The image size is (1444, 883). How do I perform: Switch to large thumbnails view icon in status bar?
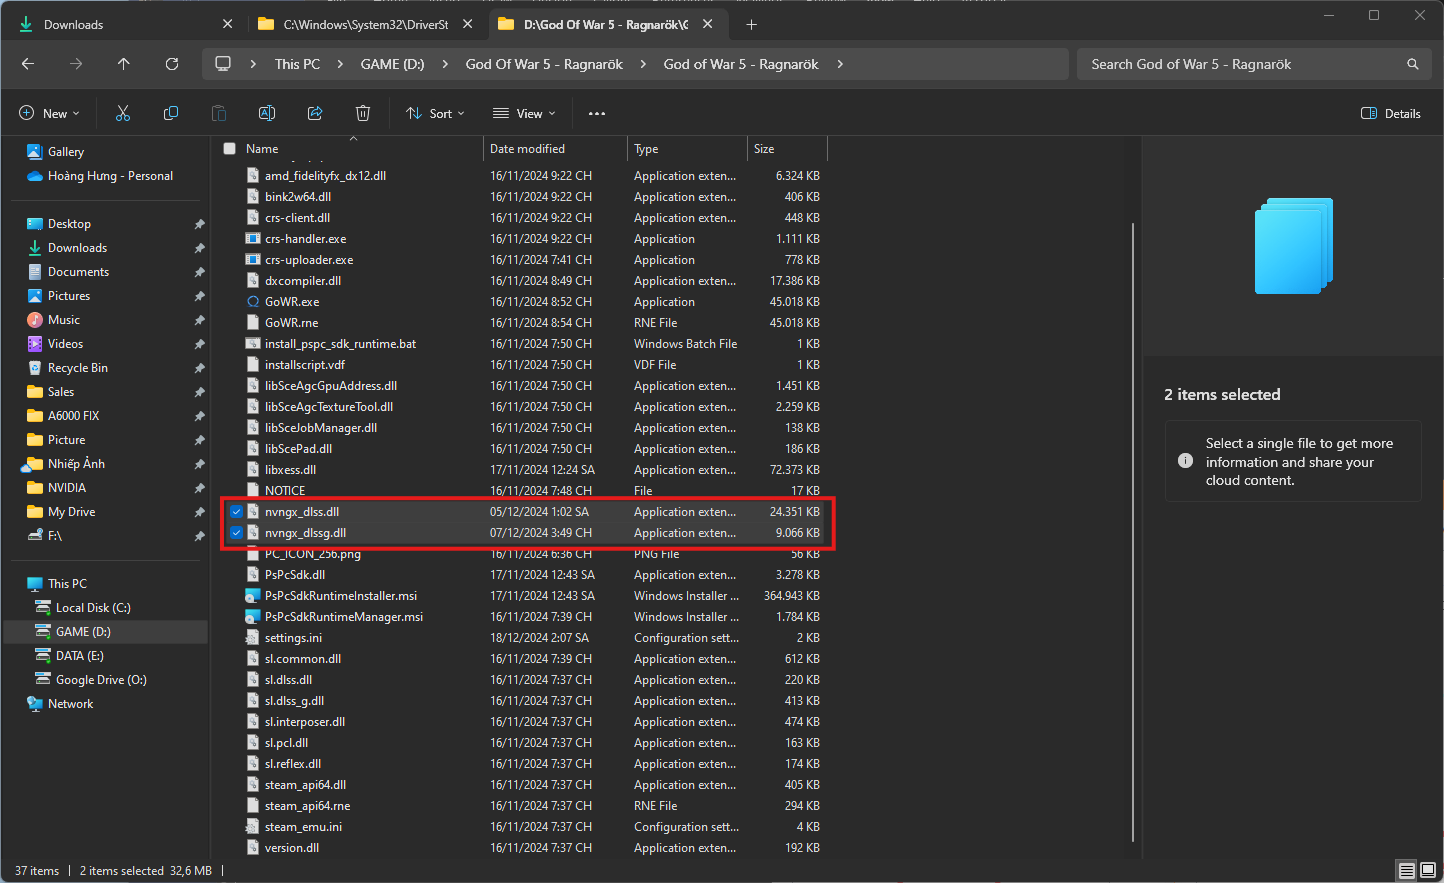click(1428, 871)
